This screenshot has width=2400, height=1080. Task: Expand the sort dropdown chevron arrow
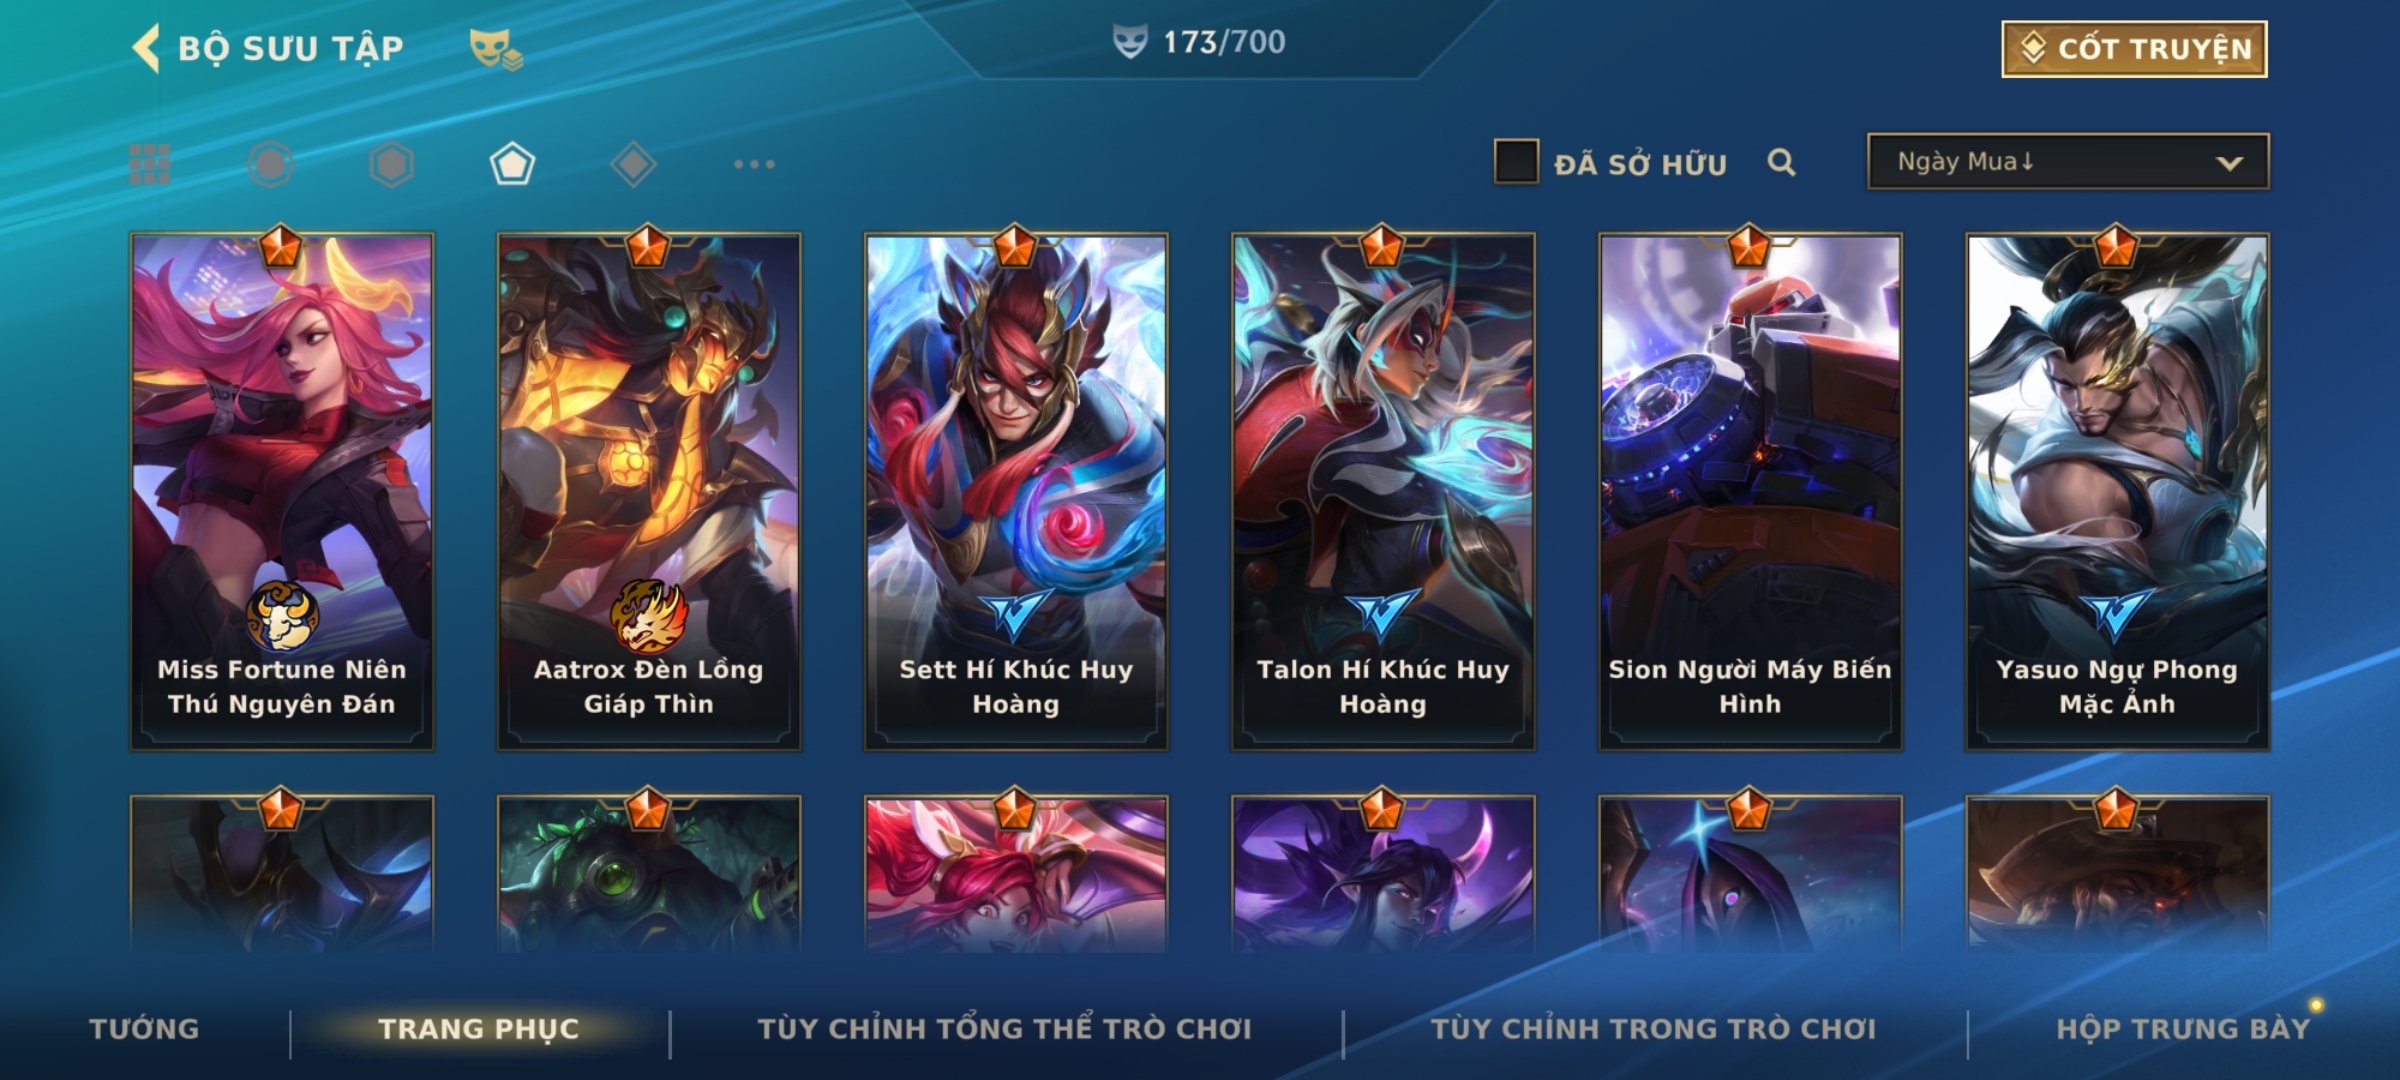click(2229, 163)
